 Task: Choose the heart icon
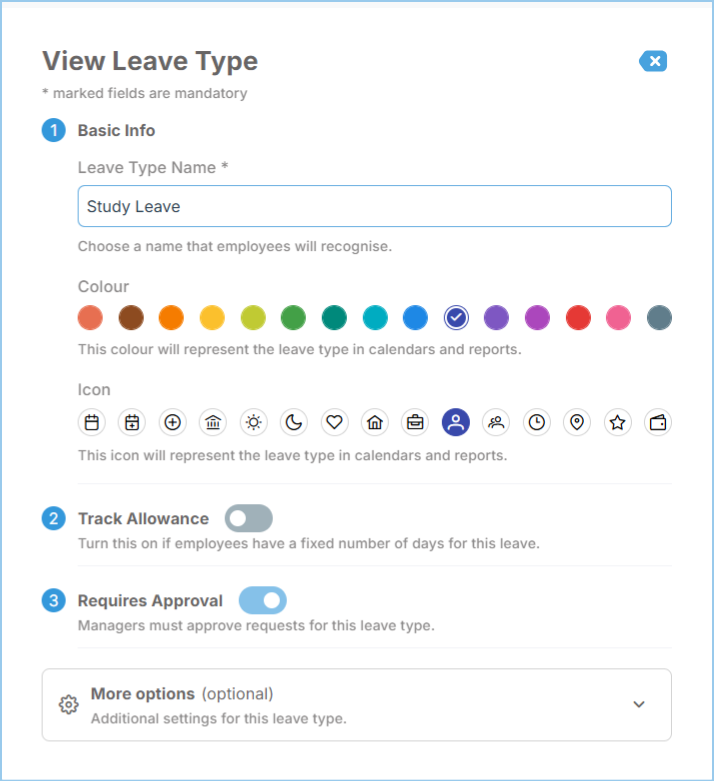click(334, 422)
